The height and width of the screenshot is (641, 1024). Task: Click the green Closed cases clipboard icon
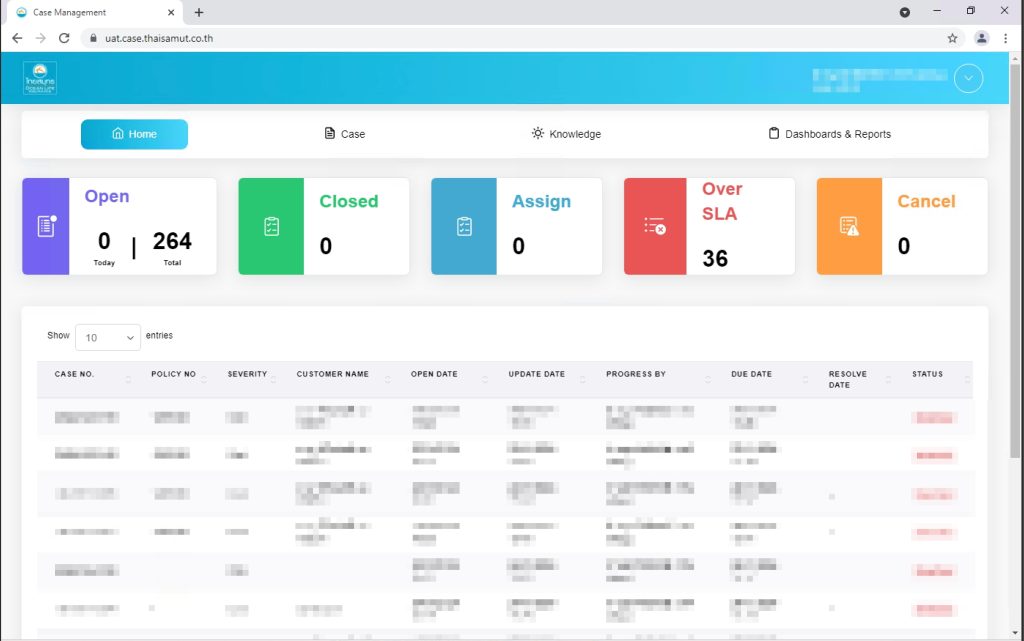tap(271, 226)
